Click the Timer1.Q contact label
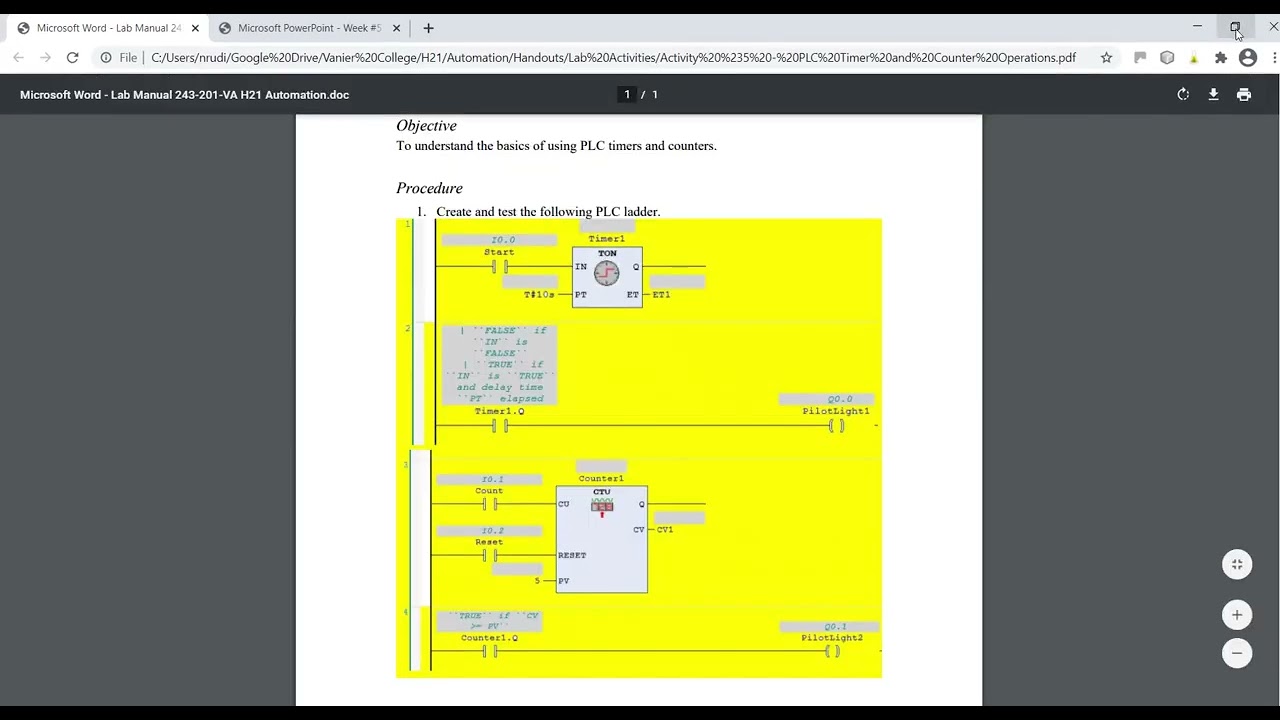This screenshot has width=1280, height=720. coord(499,411)
